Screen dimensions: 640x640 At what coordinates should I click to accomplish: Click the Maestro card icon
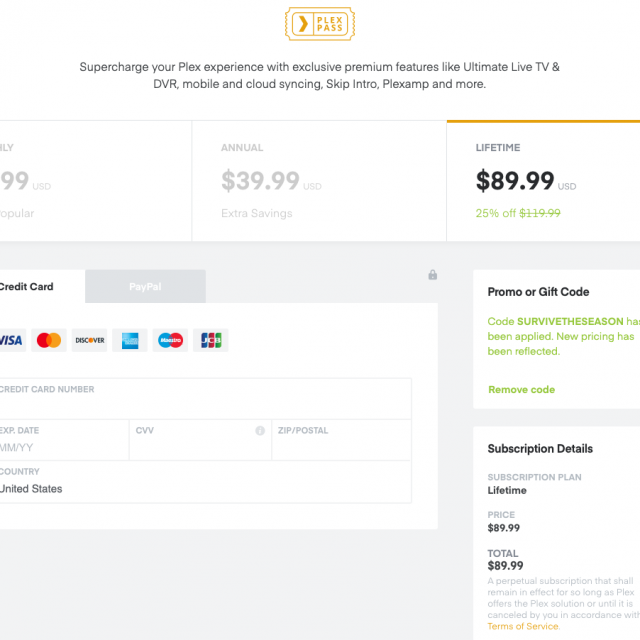coord(171,340)
